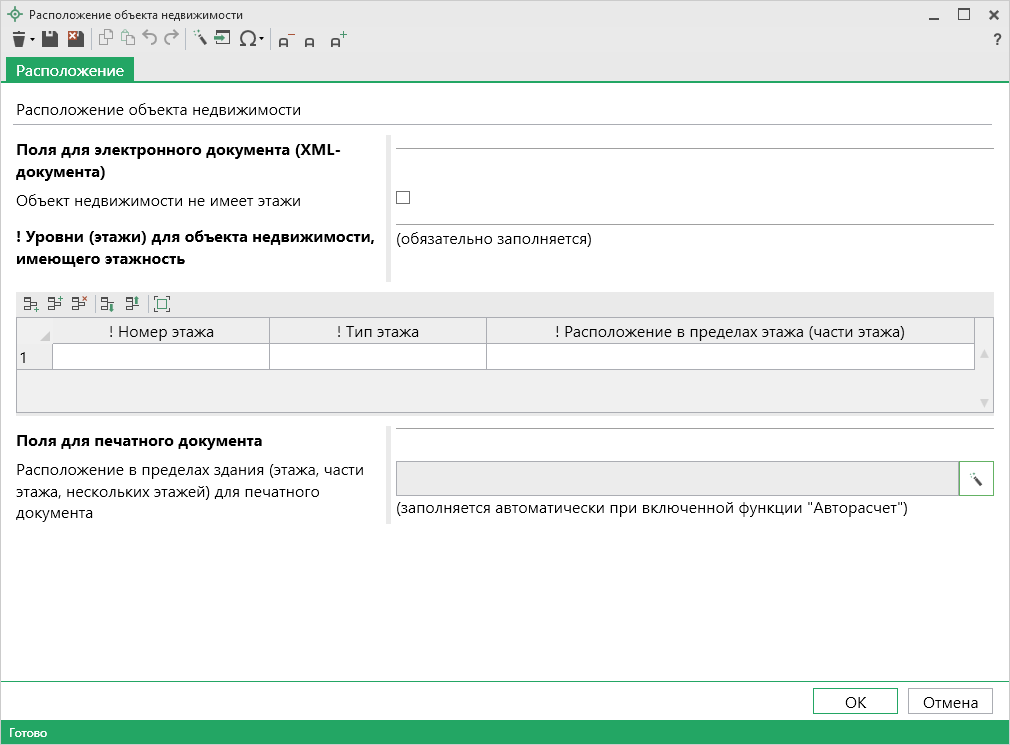This screenshot has width=1010, height=745.
Task: Expand the table to full screen
Action: [x=162, y=303]
